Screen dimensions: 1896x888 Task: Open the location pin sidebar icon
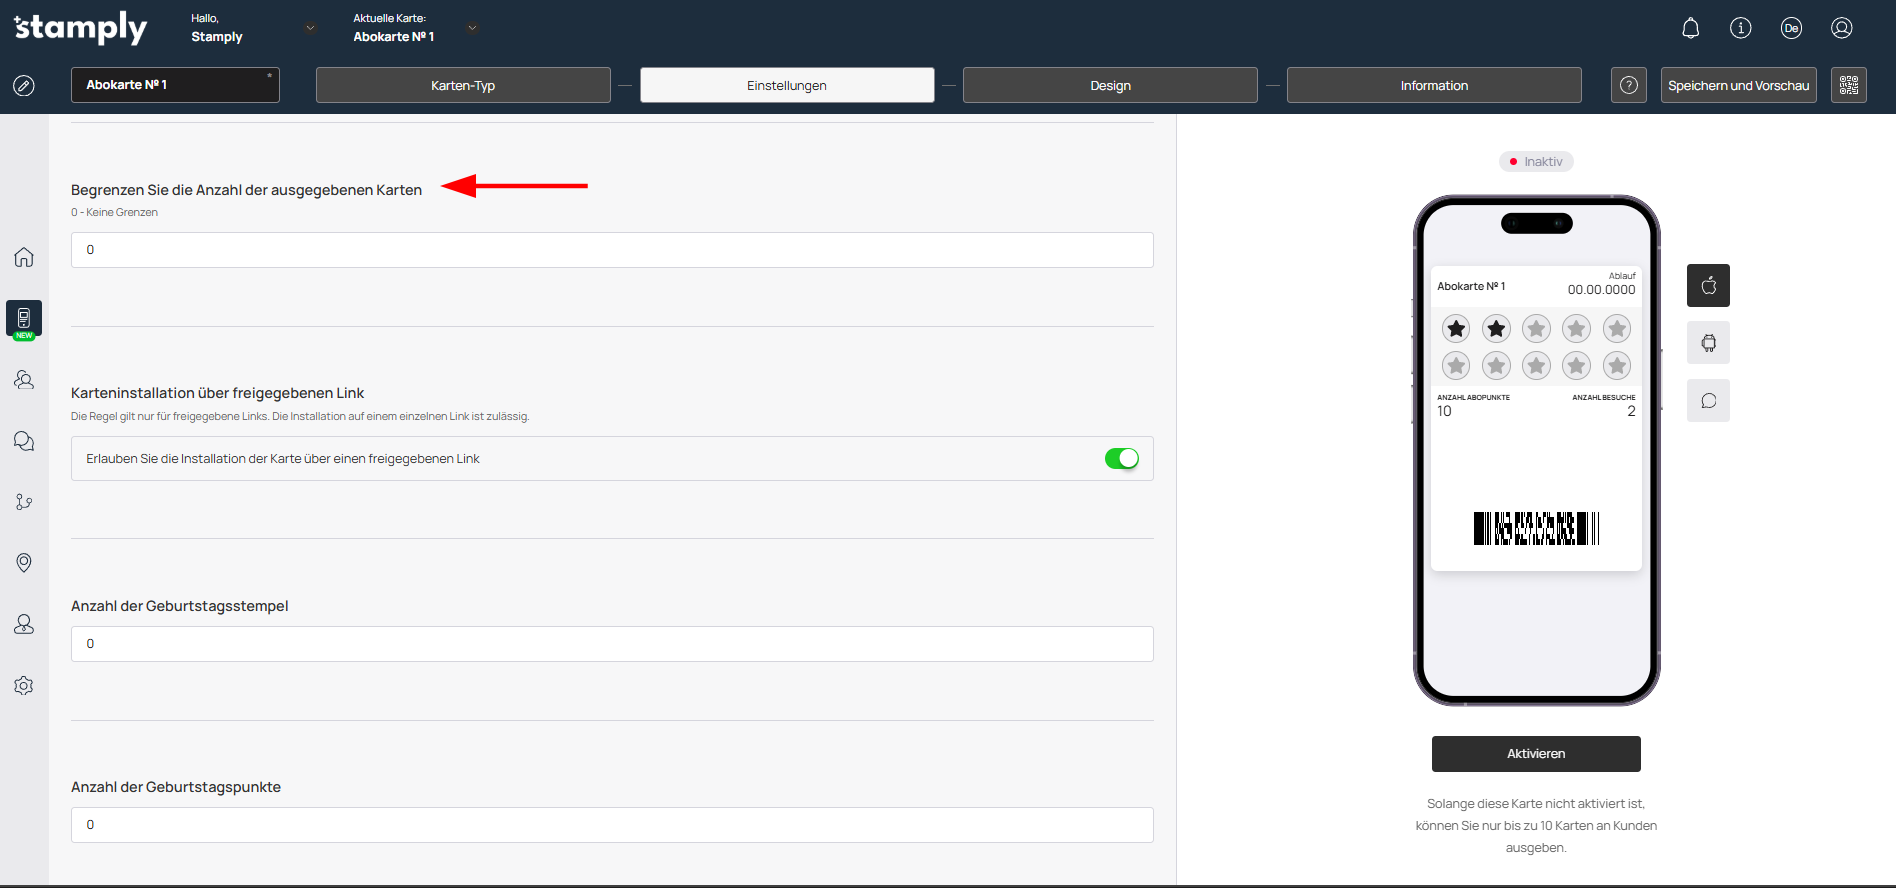click(24, 563)
